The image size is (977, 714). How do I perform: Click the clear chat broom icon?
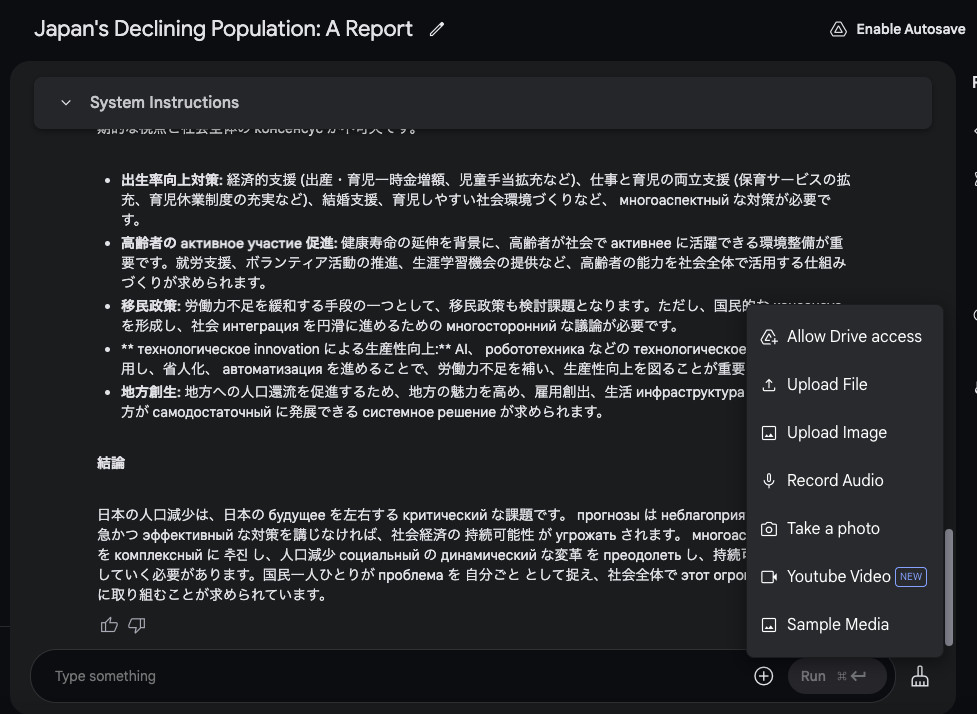[920, 676]
